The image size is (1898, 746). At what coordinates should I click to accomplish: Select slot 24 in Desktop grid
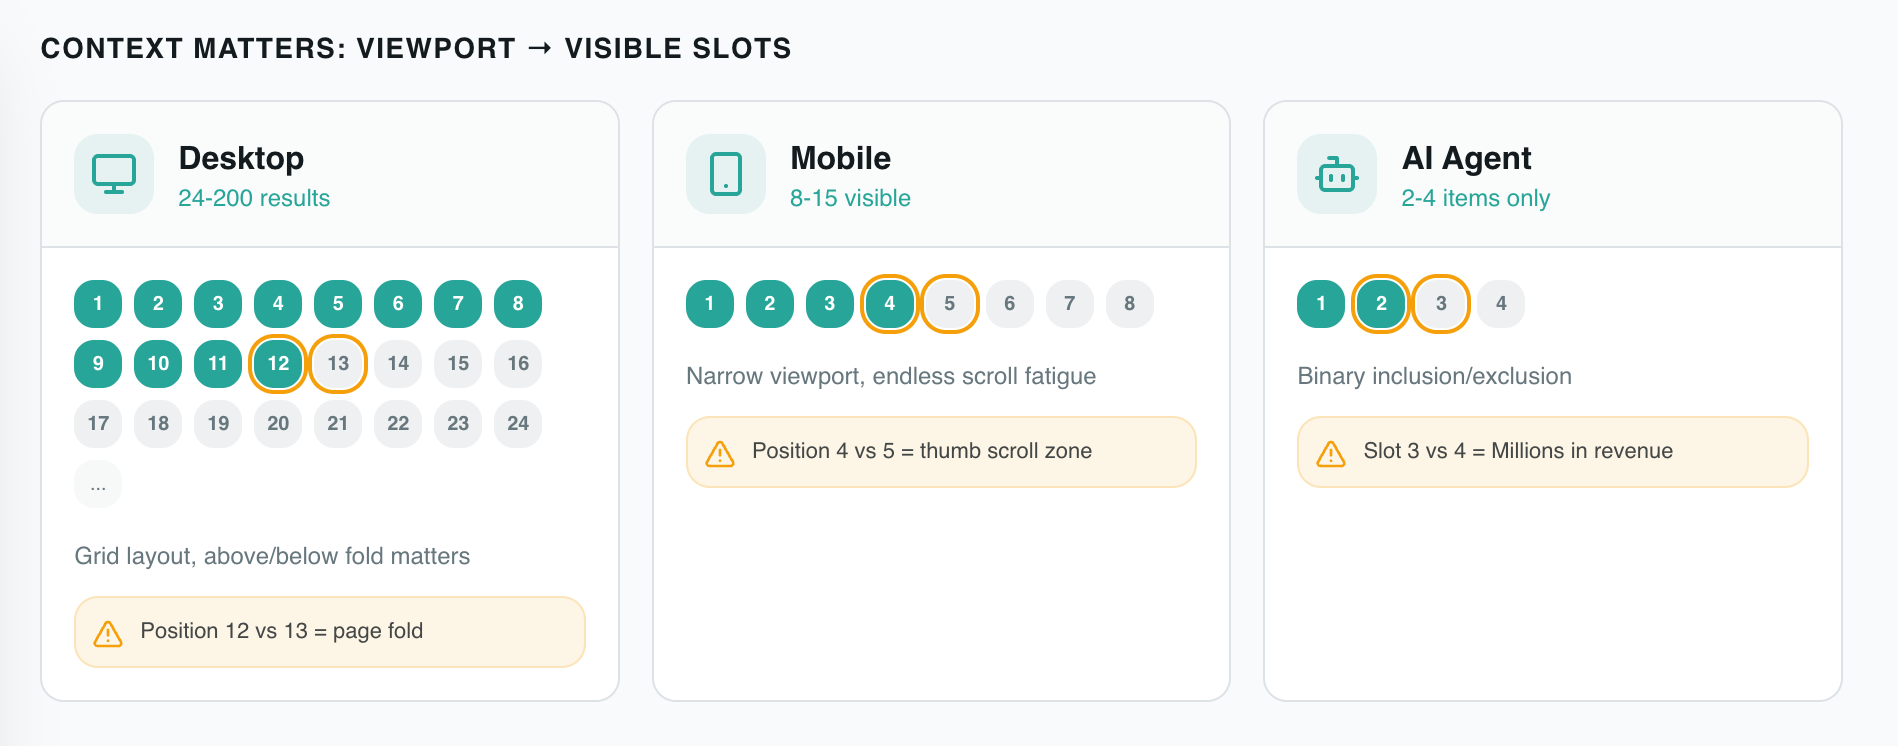(x=518, y=424)
